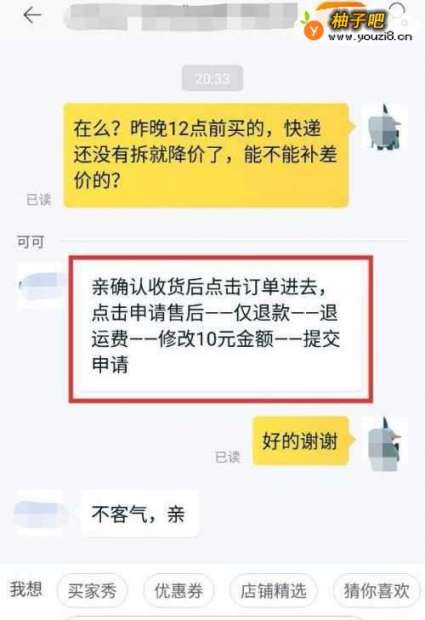Tap the seller's blurred avatar beside refund instructions
The height and width of the screenshot is (620, 425).
point(40,284)
